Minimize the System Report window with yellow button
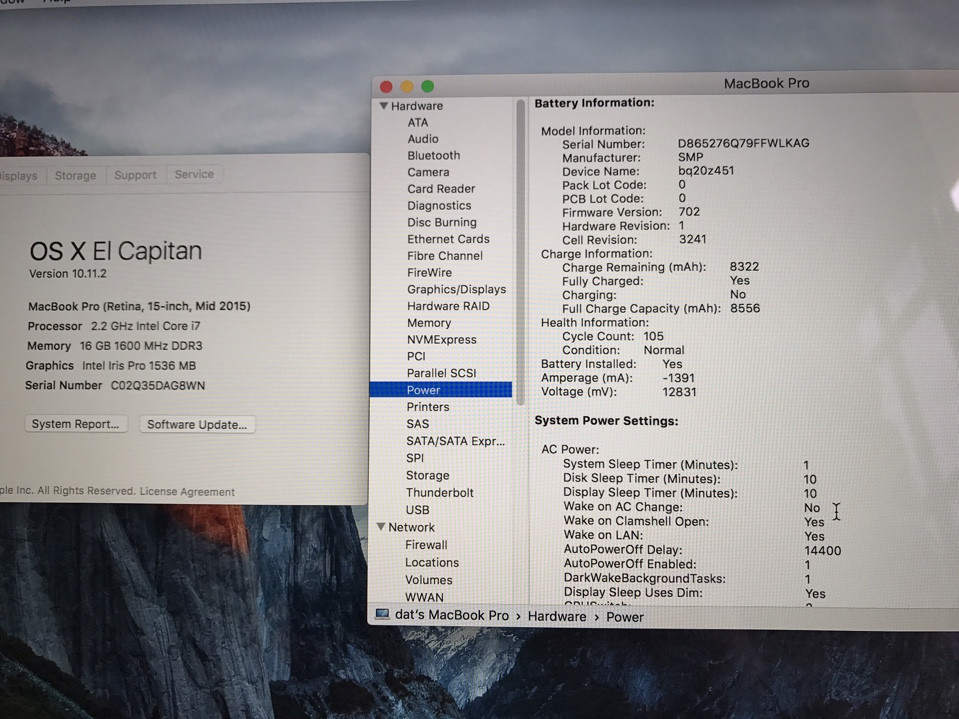 point(407,86)
